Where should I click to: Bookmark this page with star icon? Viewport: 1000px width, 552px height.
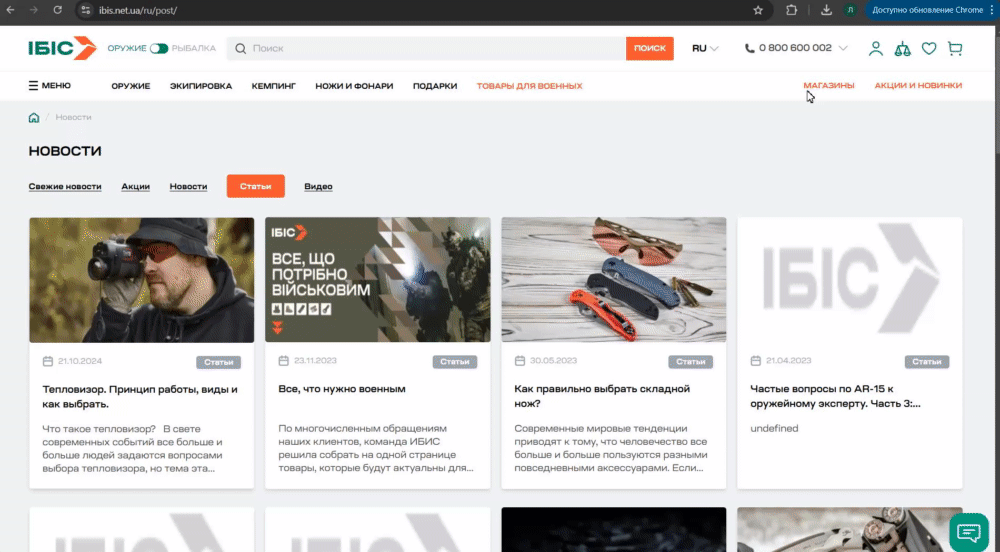coord(758,10)
